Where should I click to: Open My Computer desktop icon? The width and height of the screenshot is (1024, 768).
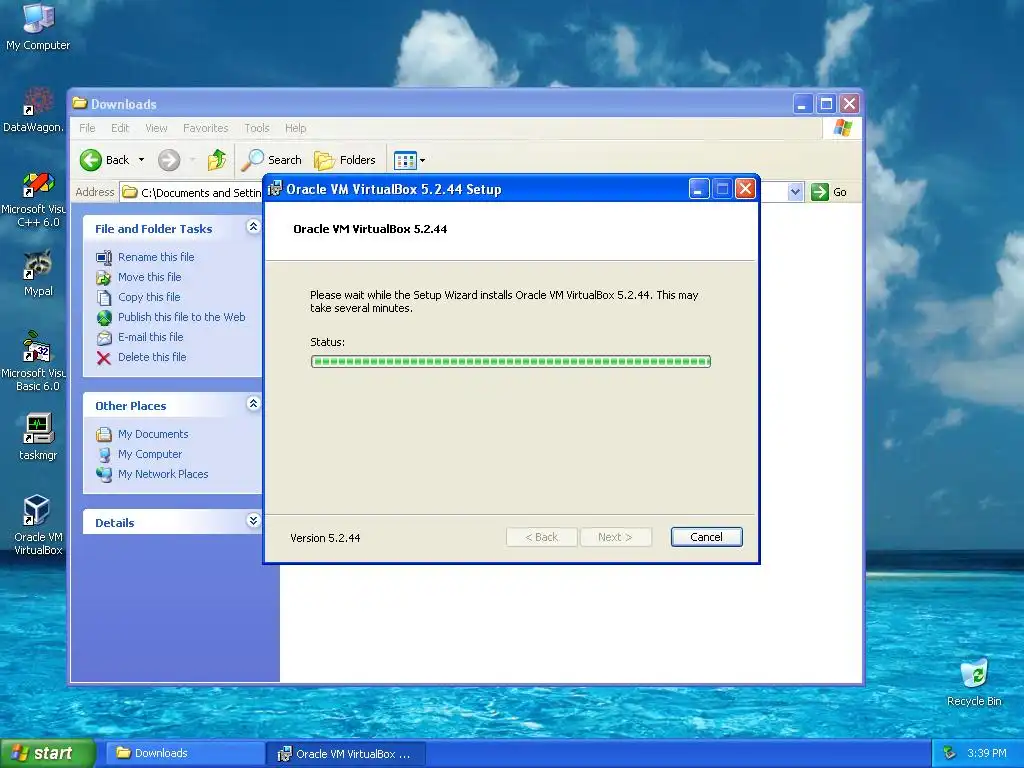(38, 26)
